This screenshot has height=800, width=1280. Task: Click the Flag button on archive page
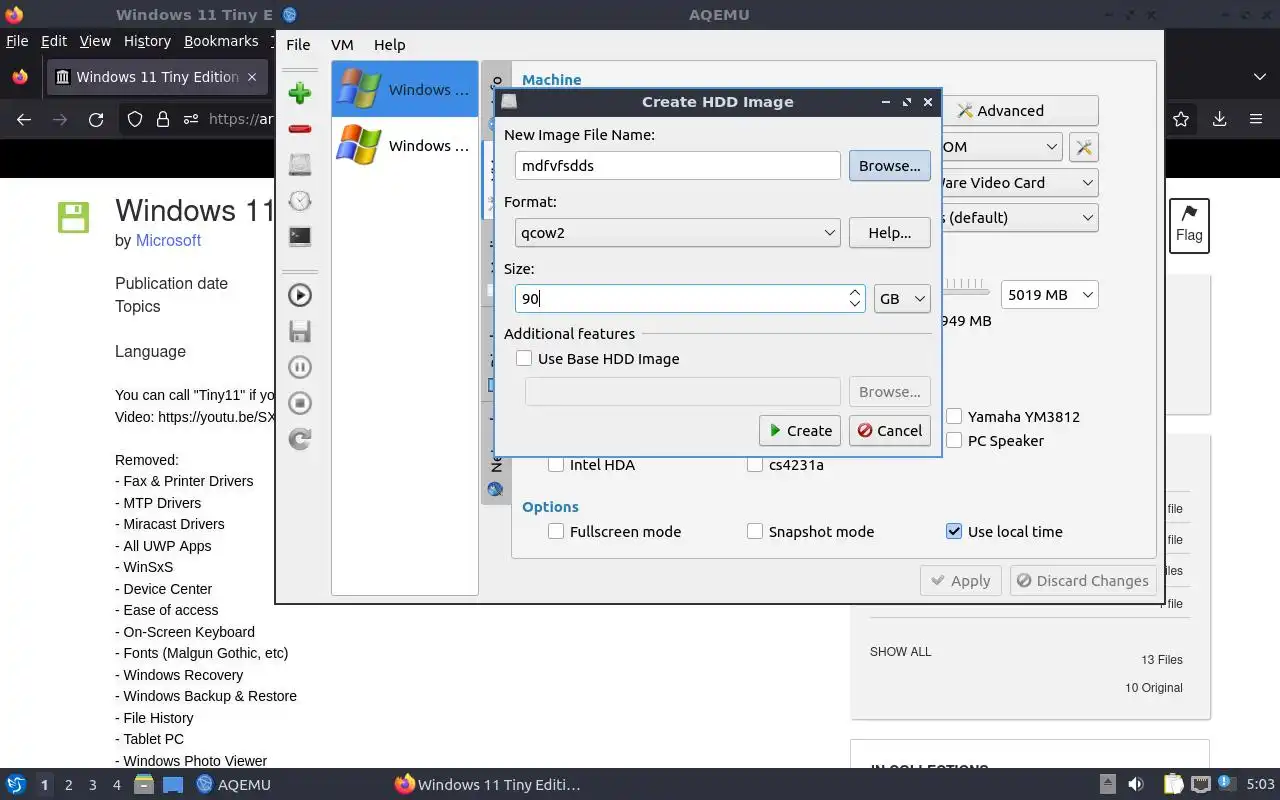click(1189, 225)
